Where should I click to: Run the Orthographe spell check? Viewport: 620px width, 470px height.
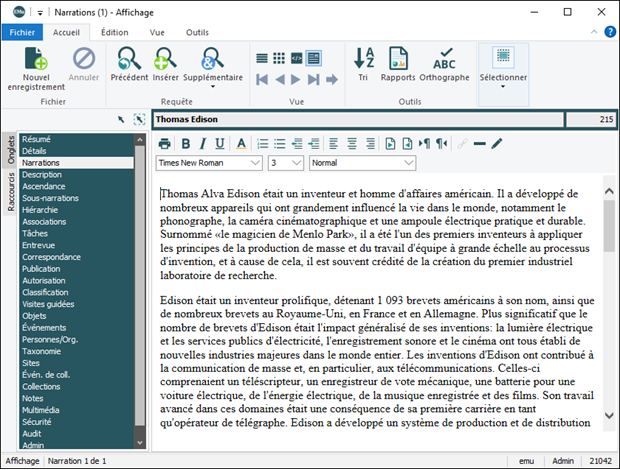[444, 59]
